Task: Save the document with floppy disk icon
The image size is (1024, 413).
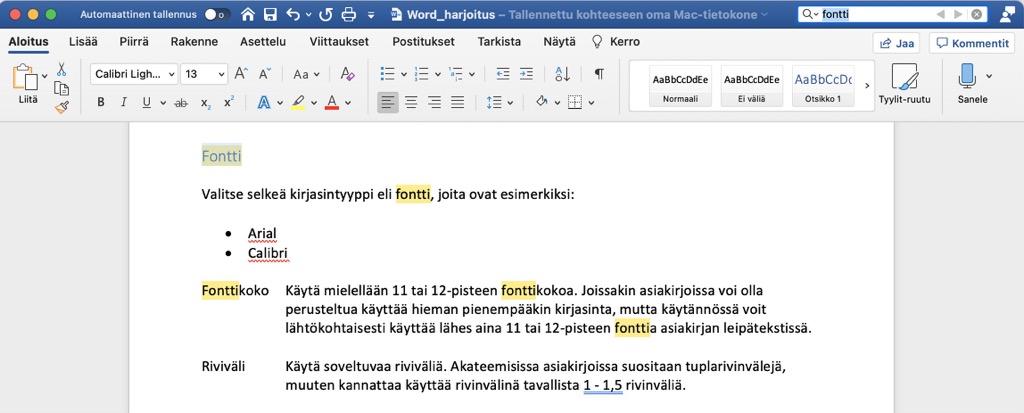Action: click(270, 14)
